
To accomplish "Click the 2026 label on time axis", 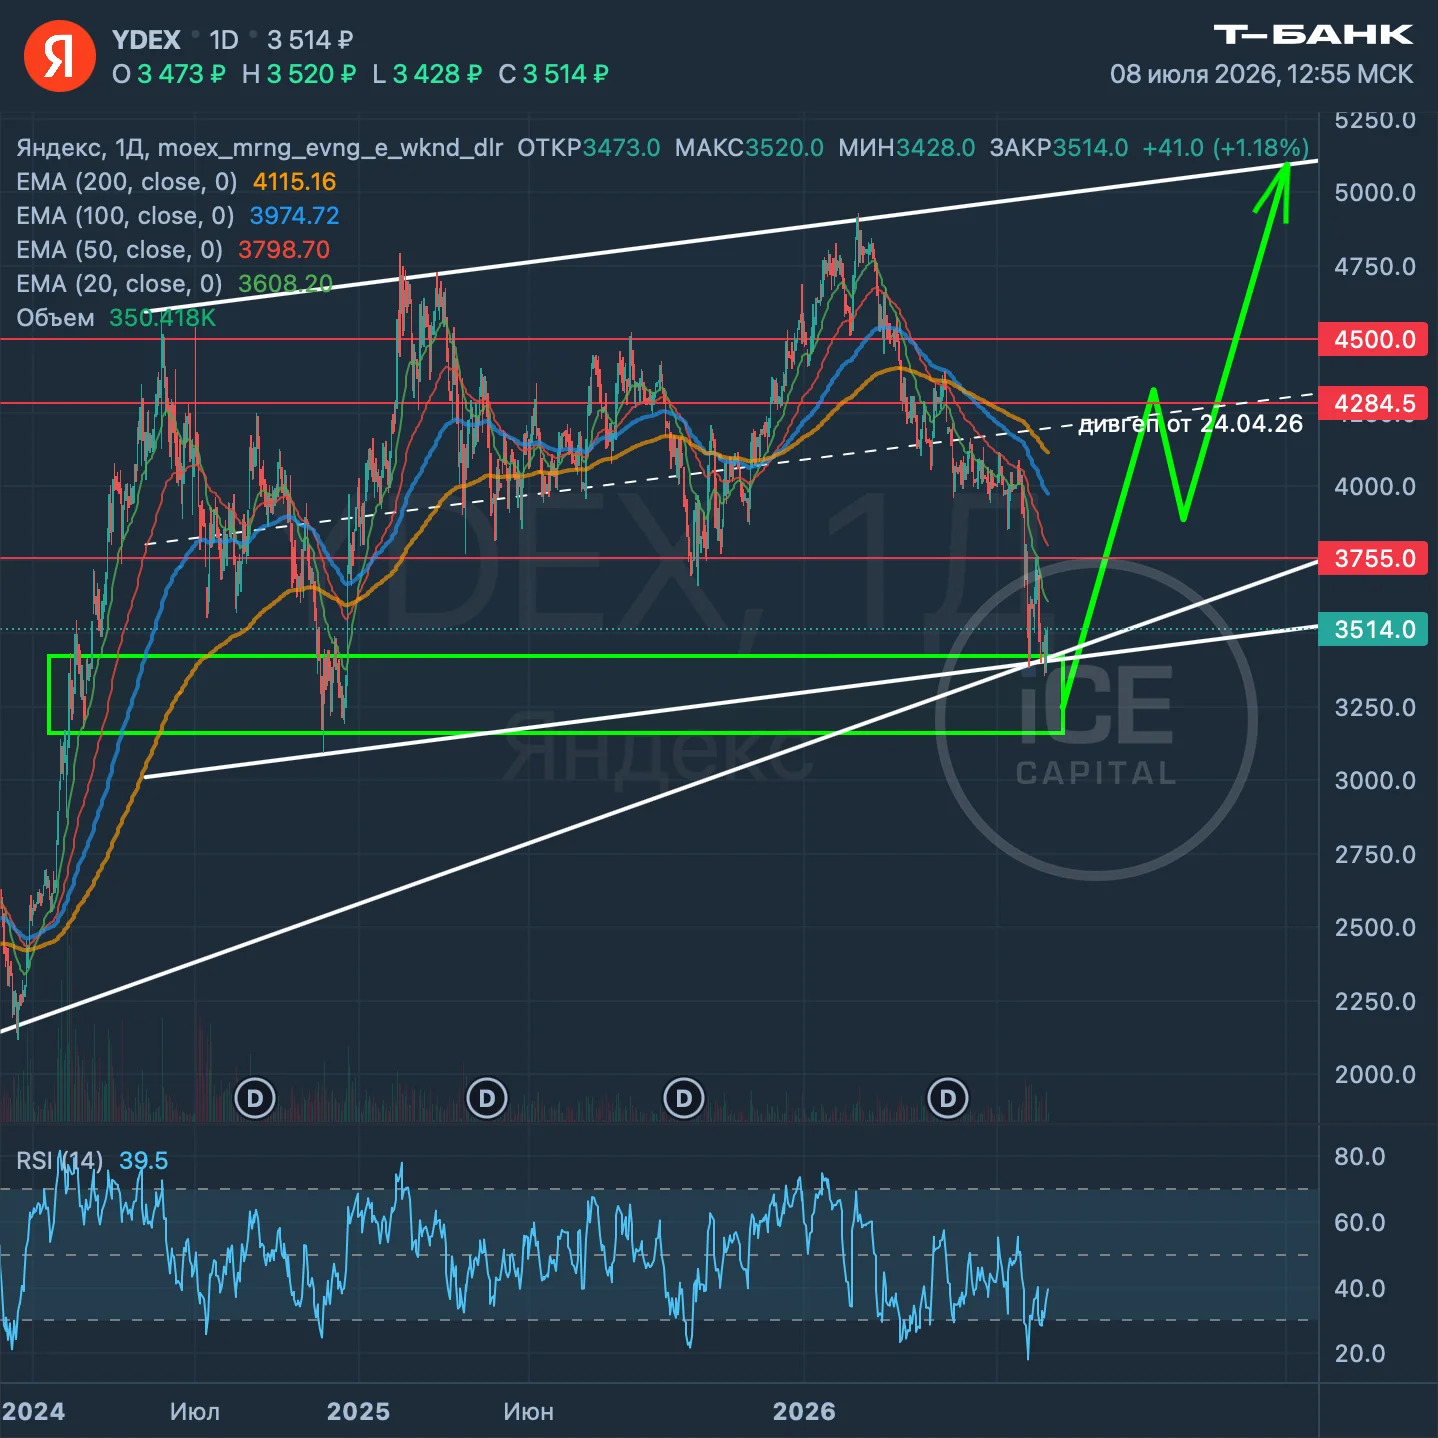I will click(x=804, y=1411).
